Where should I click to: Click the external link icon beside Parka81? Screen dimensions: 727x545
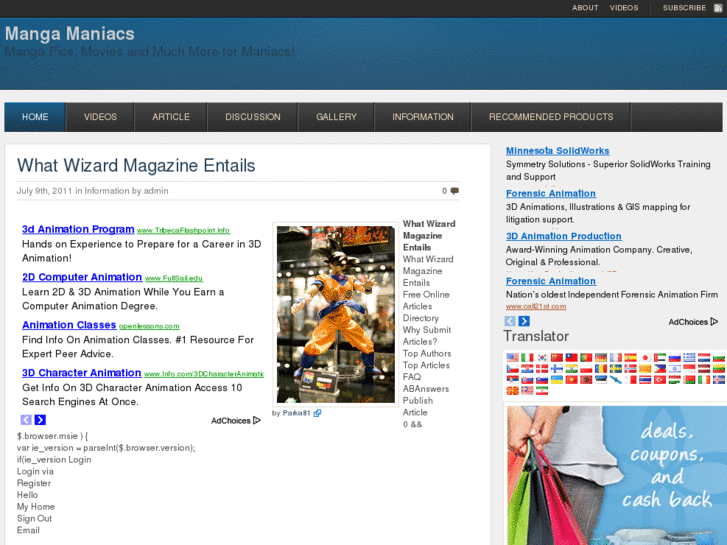point(317,413)
